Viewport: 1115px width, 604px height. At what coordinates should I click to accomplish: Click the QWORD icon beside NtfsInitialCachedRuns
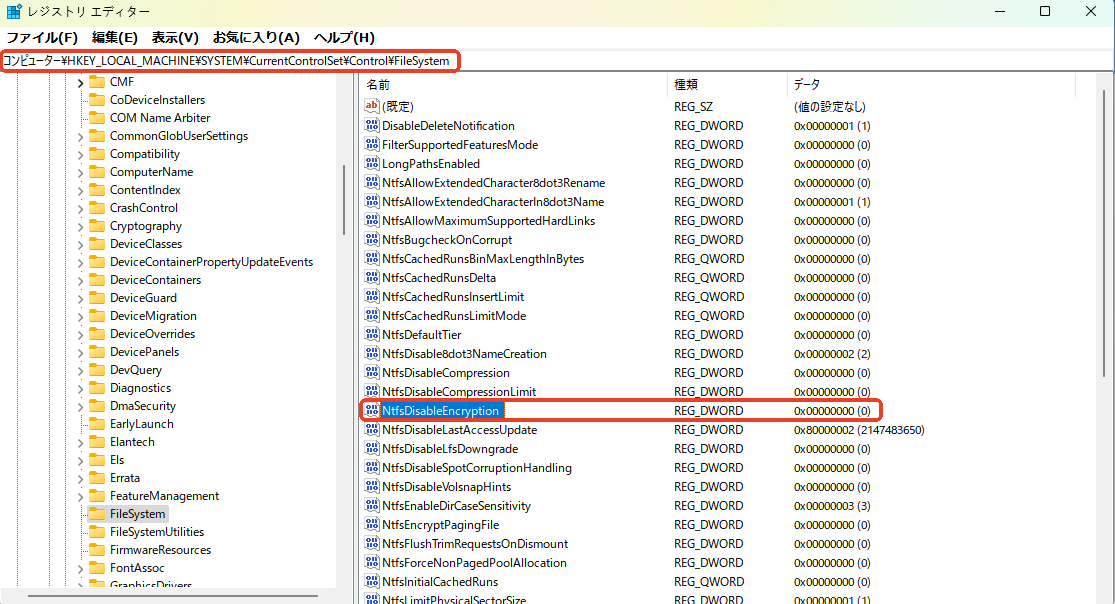[370, 581]
